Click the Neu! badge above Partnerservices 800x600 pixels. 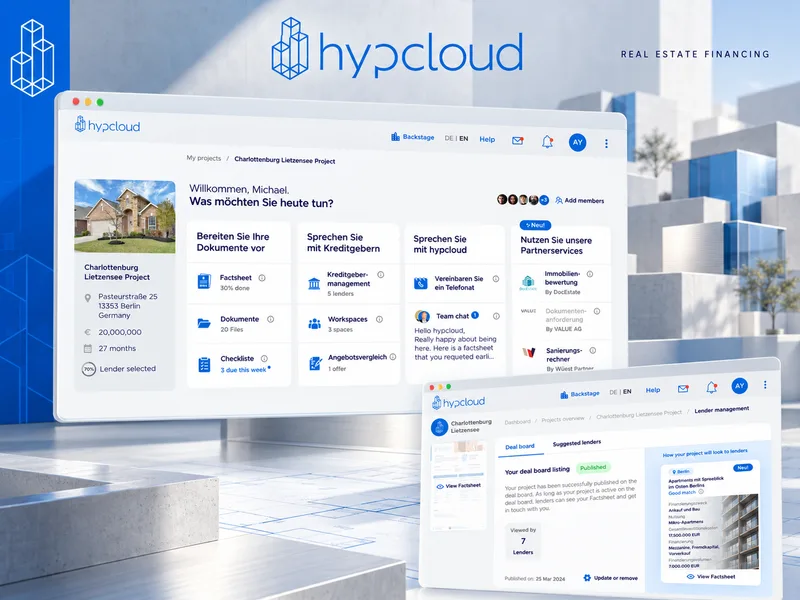[x=535, y=225]
